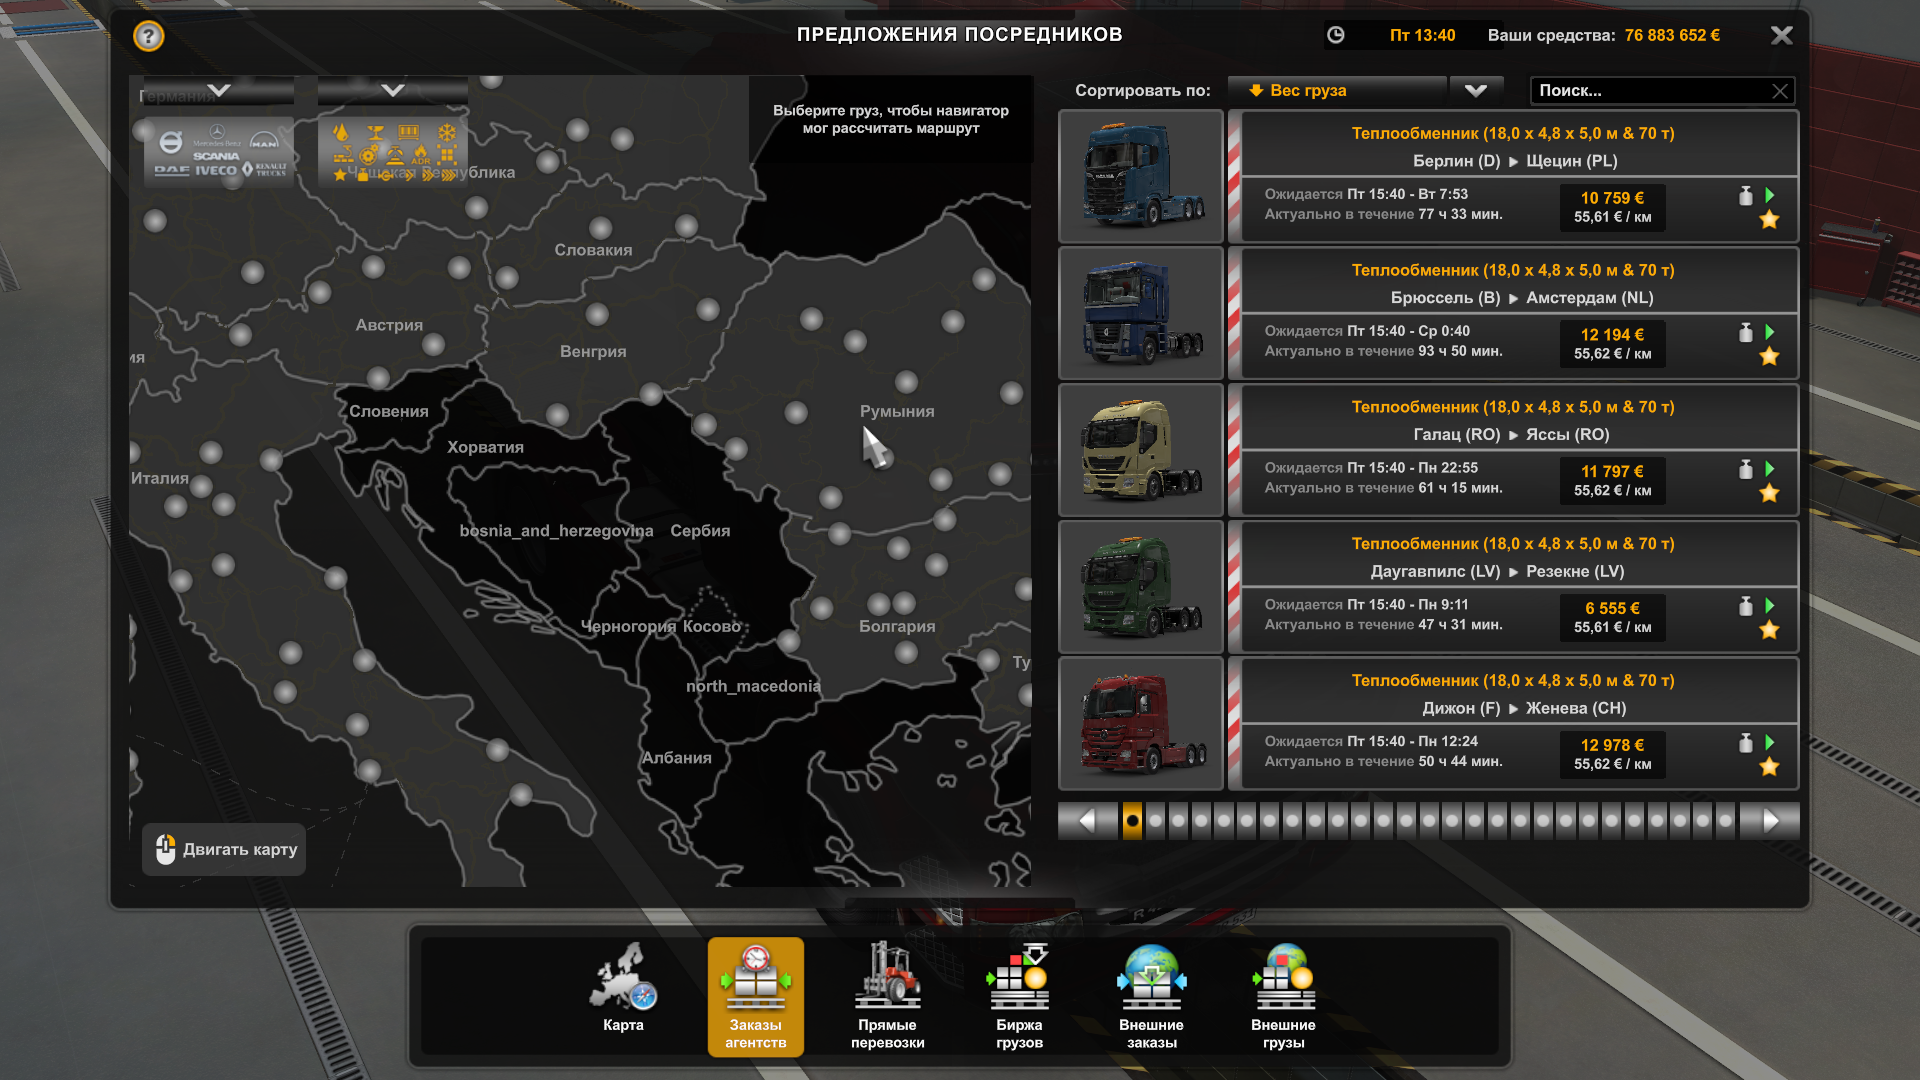
Task: Toggle the liquid cargo droplet filter
Action: tap(341, 133)
